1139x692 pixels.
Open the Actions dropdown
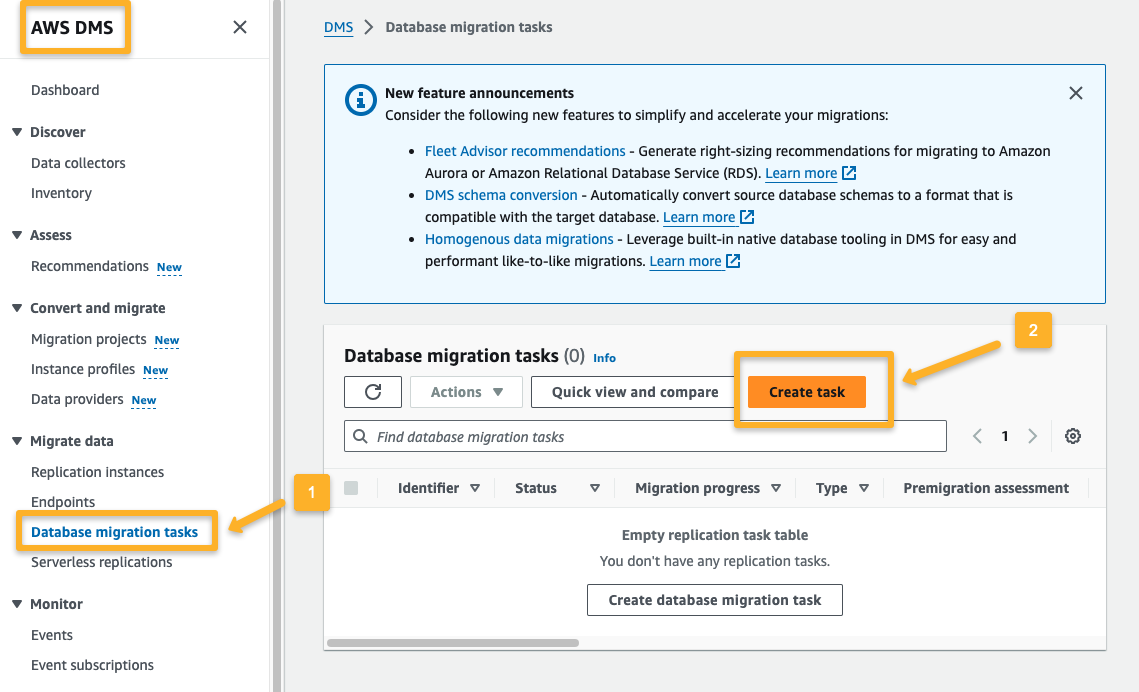tap(466, 391)
